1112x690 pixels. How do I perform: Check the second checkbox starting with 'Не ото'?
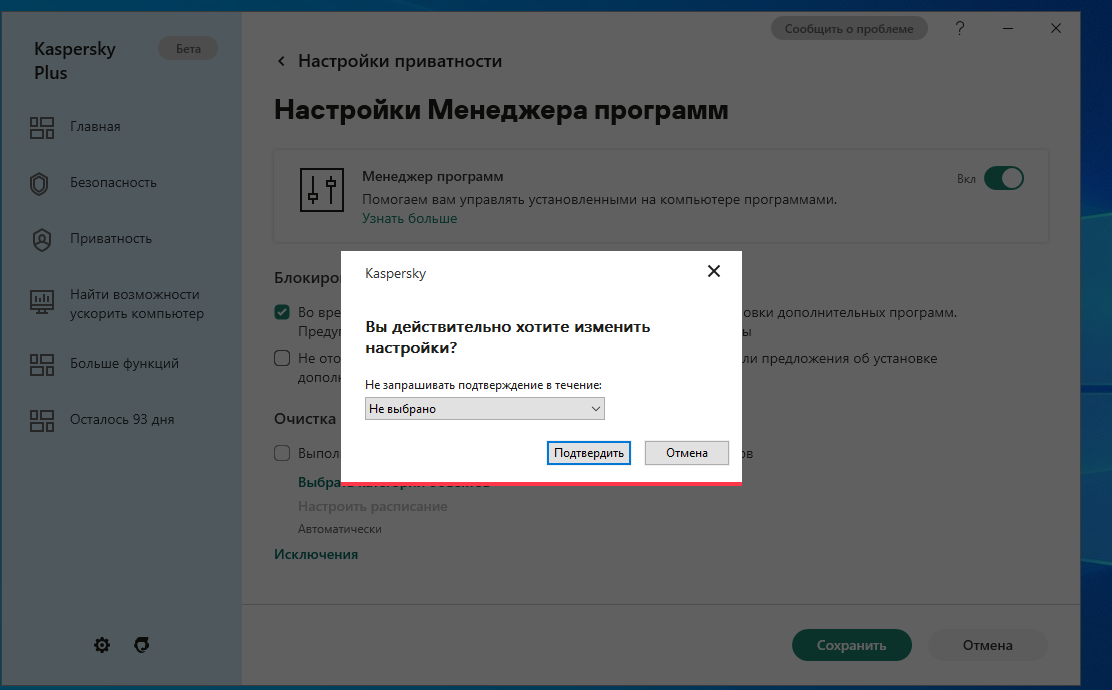coord(282,358)
